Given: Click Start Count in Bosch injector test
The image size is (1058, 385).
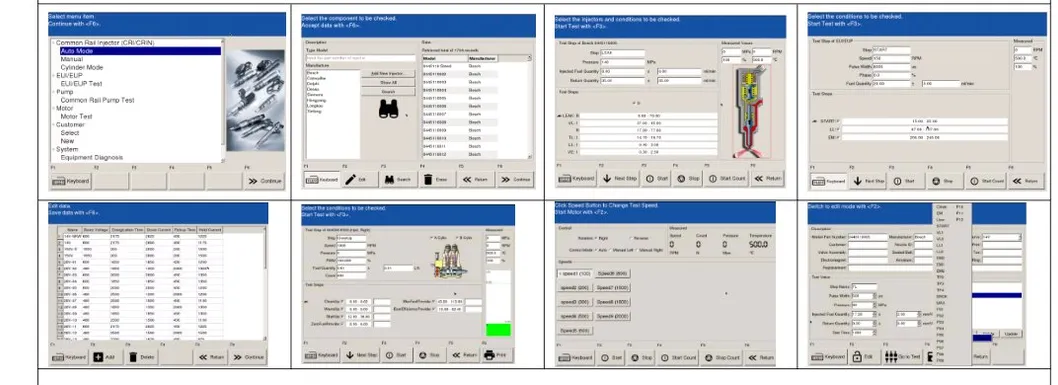Looking at the screenshot, I should tap(727, 179).
